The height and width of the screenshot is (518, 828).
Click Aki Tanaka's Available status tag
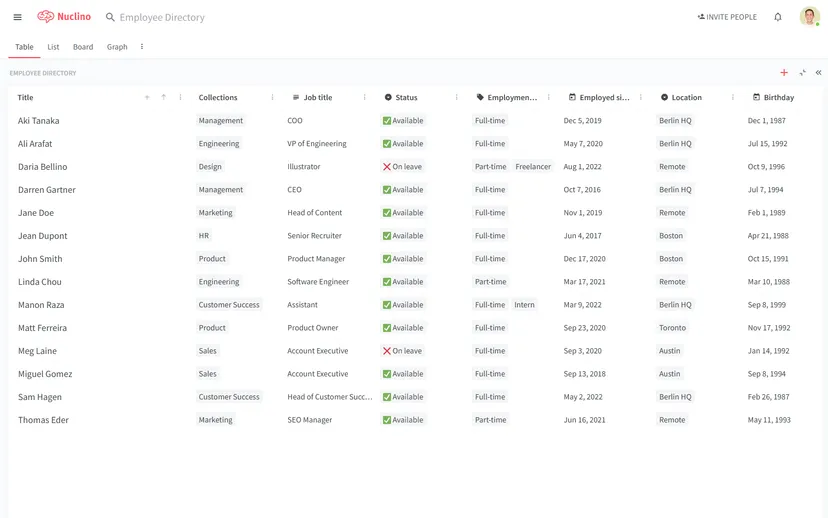403,120
